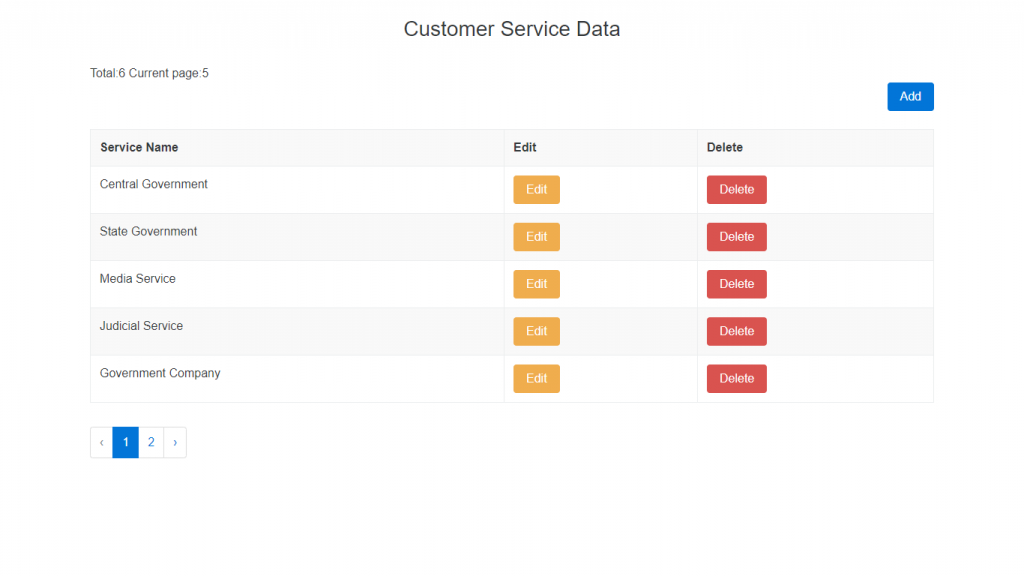Delete the Central Government service
The height and width of the screenshot is (576, 1024).
[x=736, y=190]
